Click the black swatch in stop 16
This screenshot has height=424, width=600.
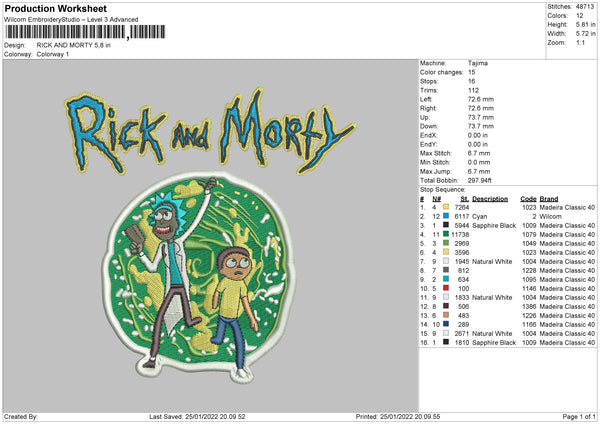(x=446, y=342)
